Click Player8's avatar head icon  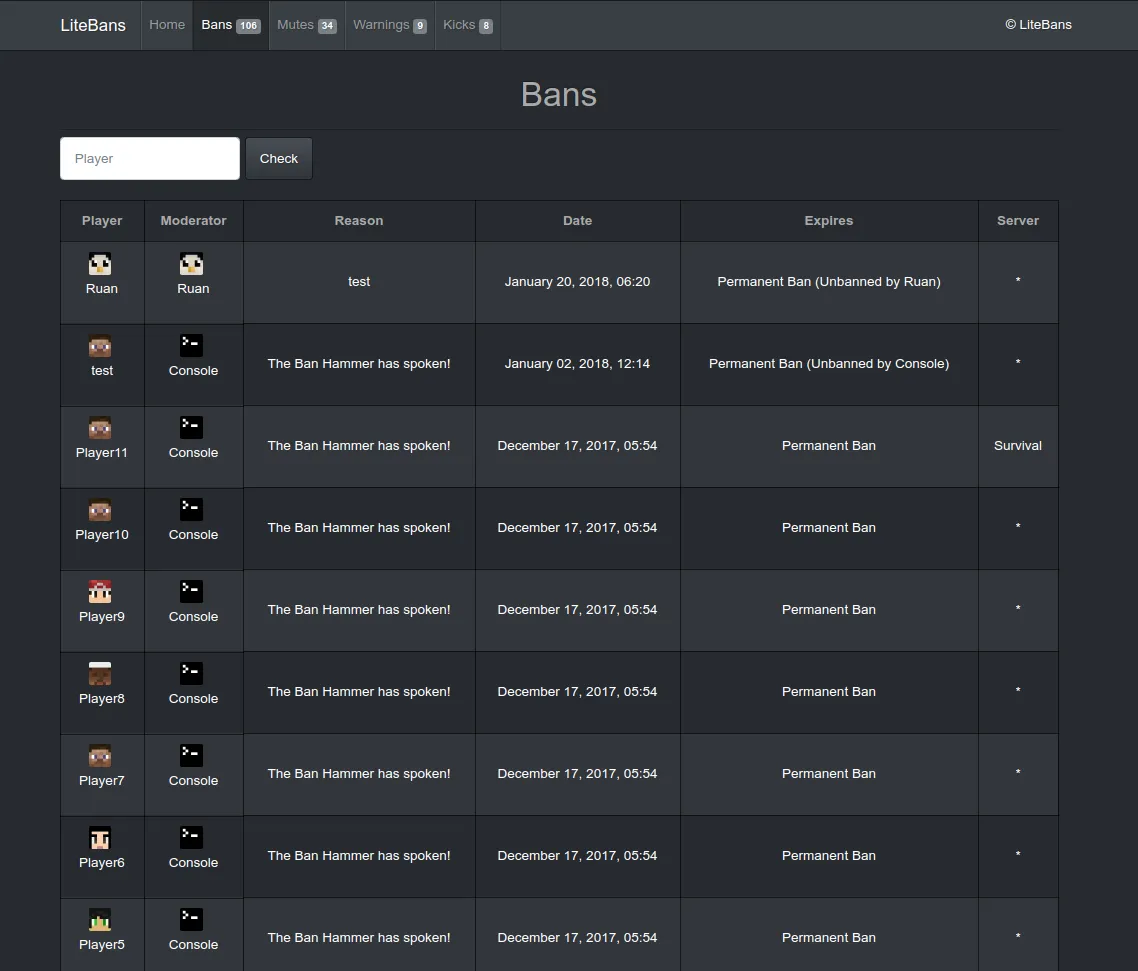pos(100,674)
